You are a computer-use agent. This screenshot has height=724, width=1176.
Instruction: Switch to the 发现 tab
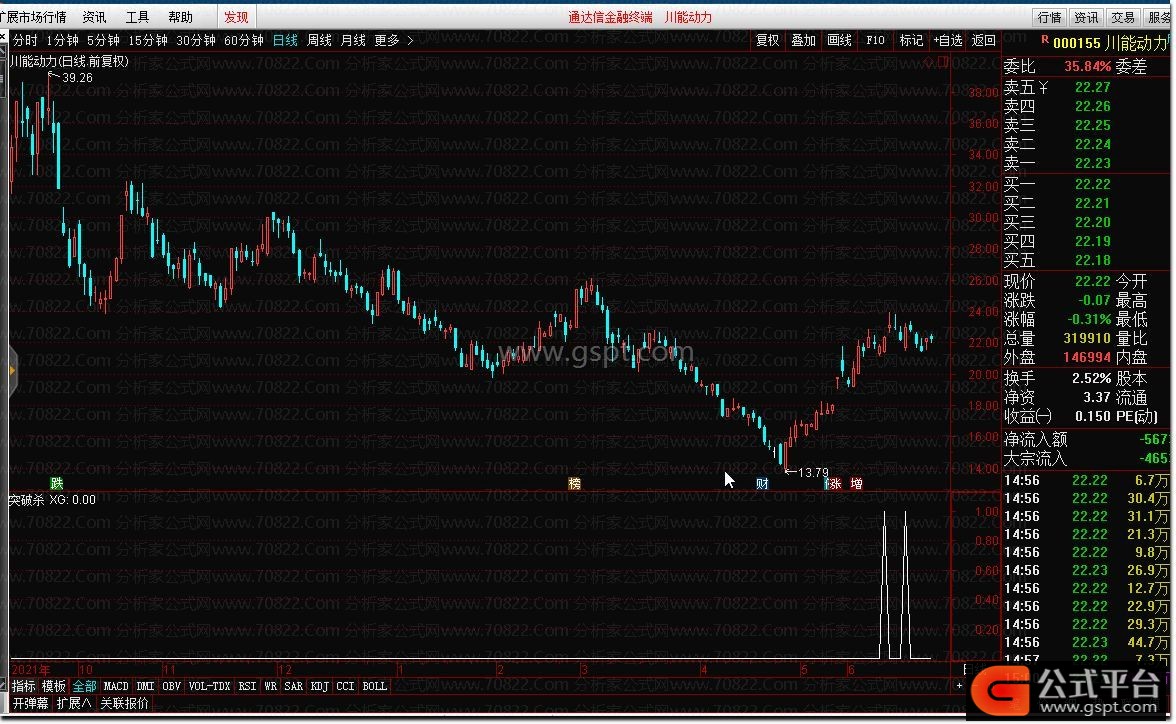click(236, 17)
